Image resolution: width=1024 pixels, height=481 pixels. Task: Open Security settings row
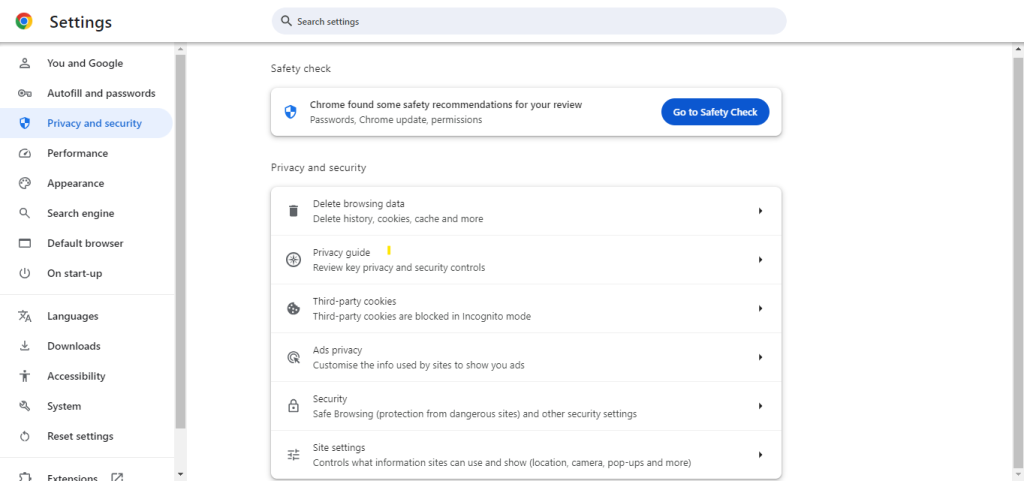tap(526, 406)
